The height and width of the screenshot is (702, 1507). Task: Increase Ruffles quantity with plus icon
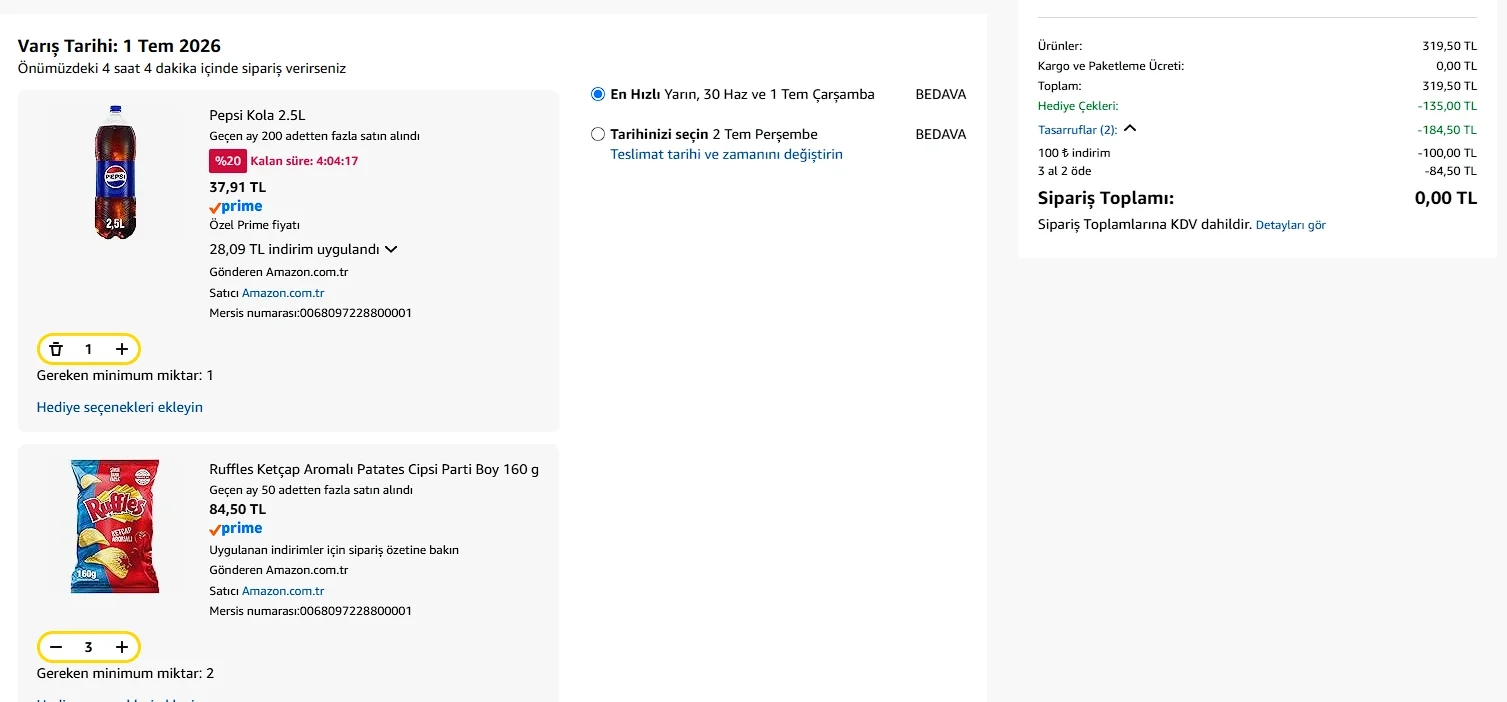pos(122,647)
